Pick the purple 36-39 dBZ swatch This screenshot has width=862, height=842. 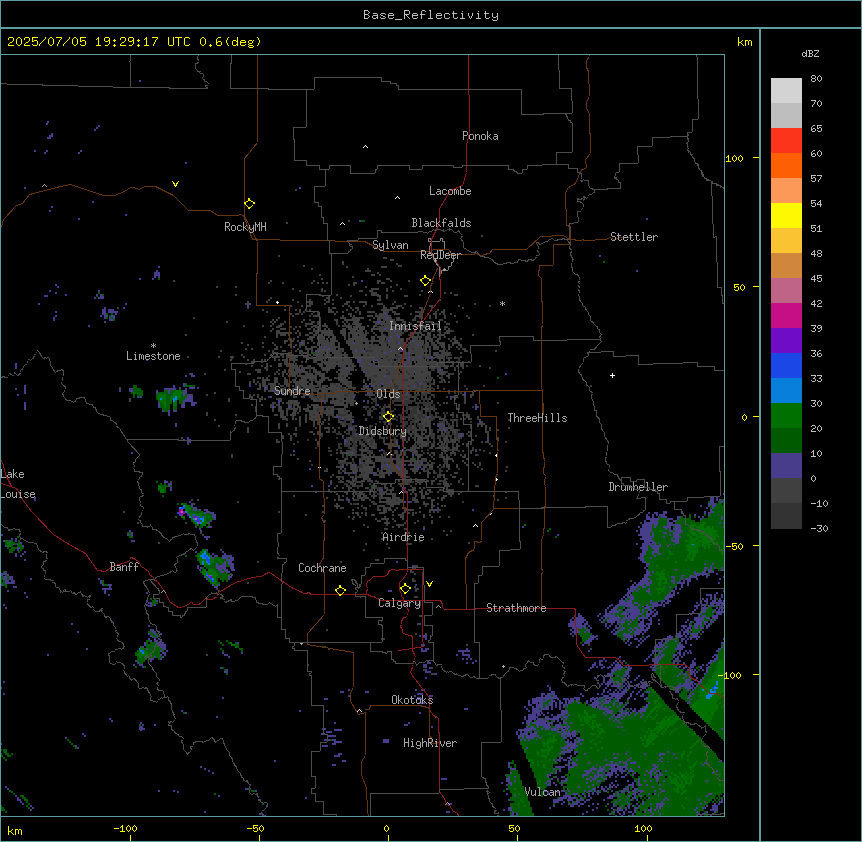pos(786,341)
